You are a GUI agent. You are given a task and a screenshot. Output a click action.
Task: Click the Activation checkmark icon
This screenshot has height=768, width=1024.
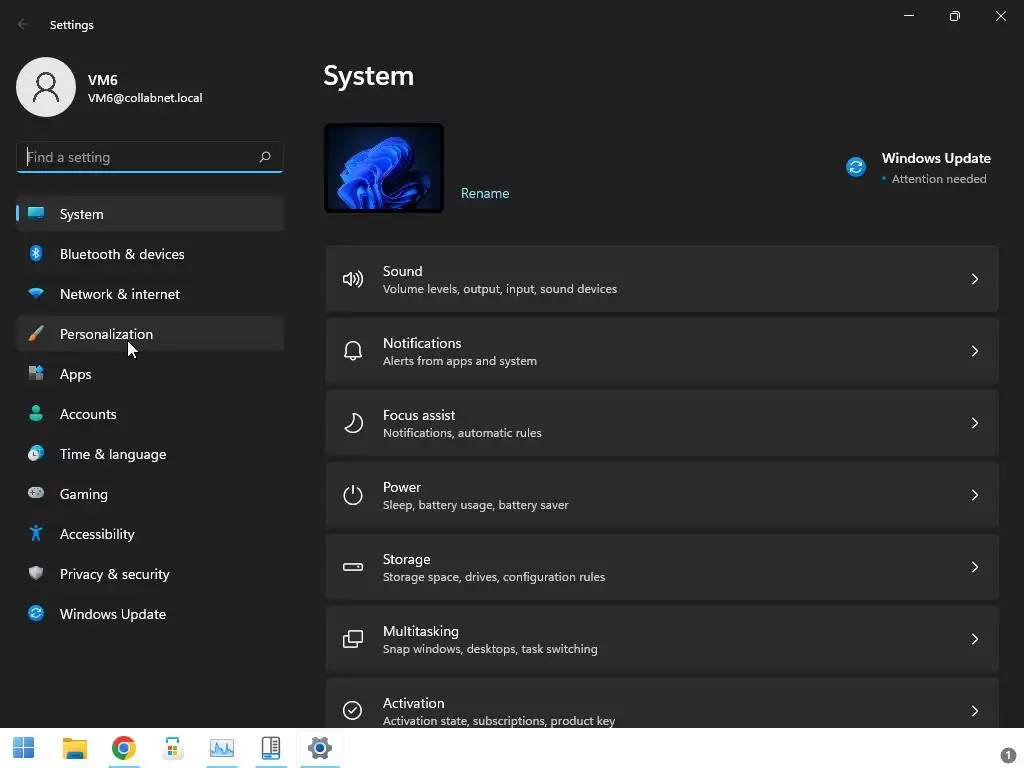[x=353, y=710]
